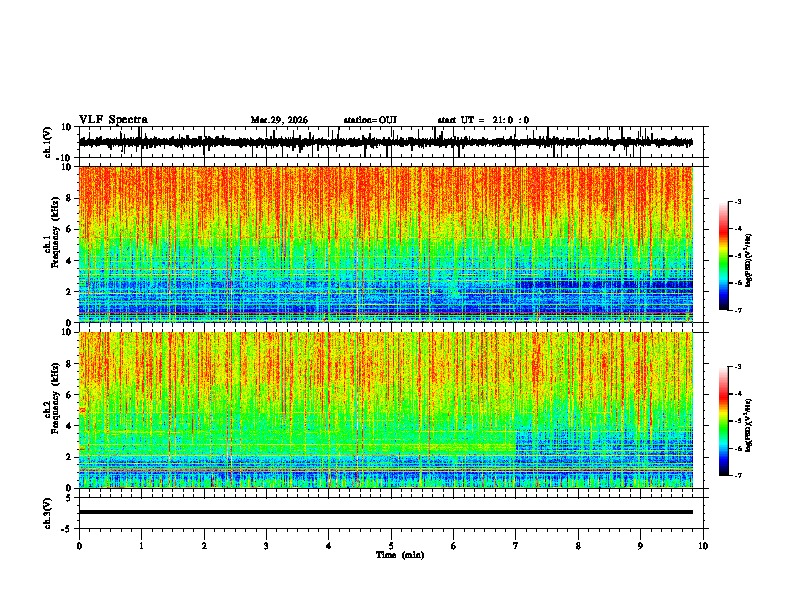Click the "start UT = 21:0 :0" header text

(483, 120)
